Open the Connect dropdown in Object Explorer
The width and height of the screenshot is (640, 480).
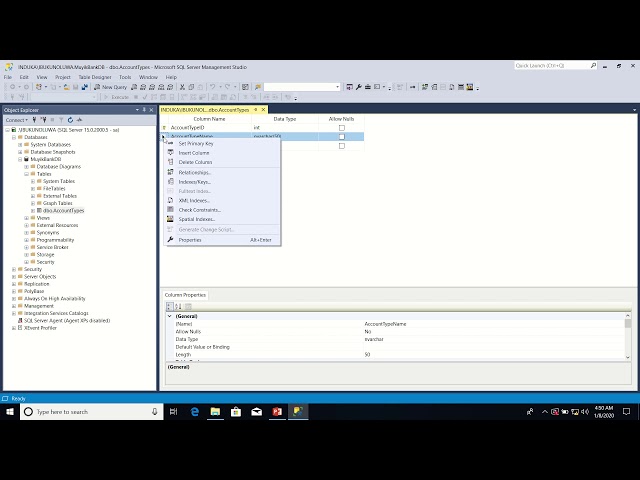(17, 120)
